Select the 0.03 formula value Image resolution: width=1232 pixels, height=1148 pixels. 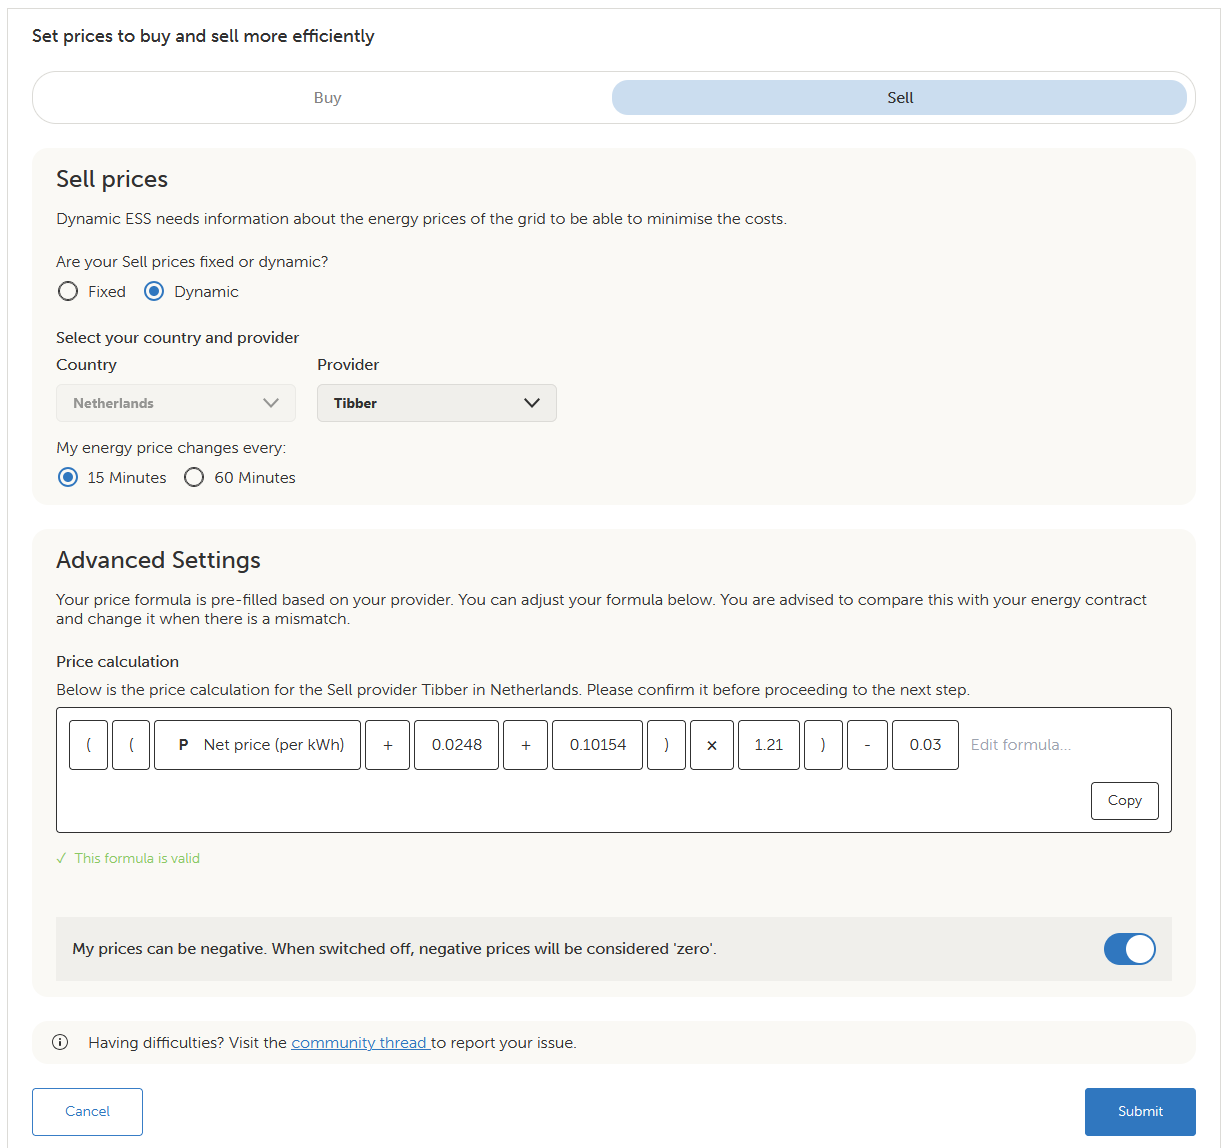pos(925,745)
